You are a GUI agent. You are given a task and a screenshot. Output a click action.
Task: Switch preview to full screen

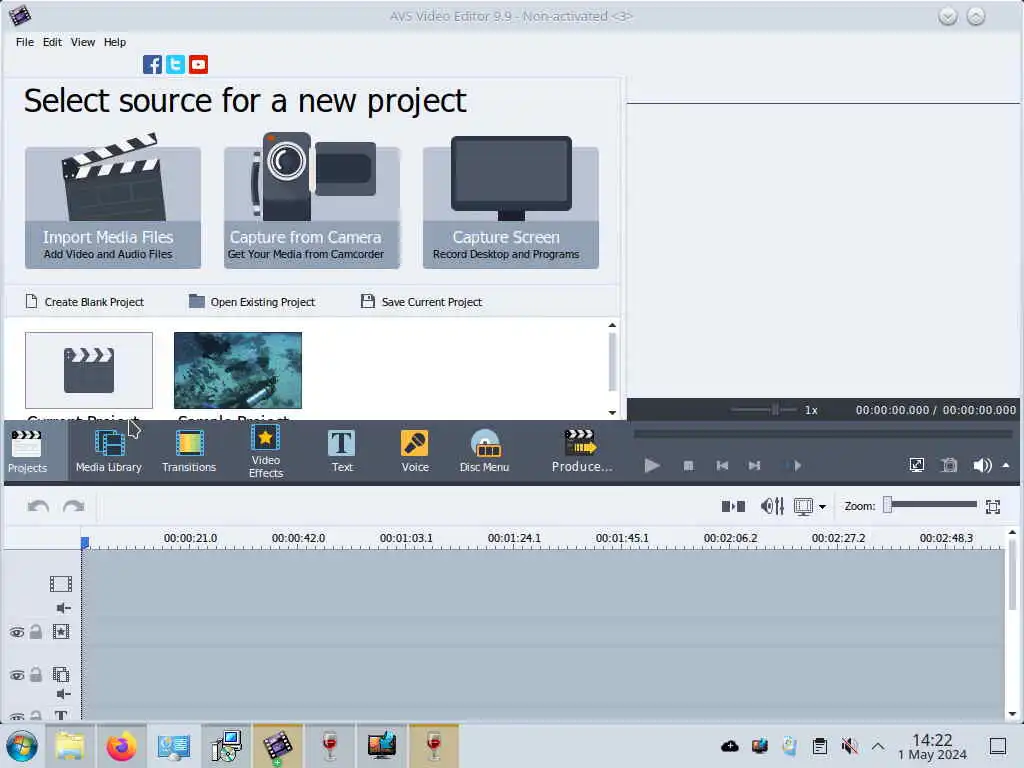tap(917, 466)
